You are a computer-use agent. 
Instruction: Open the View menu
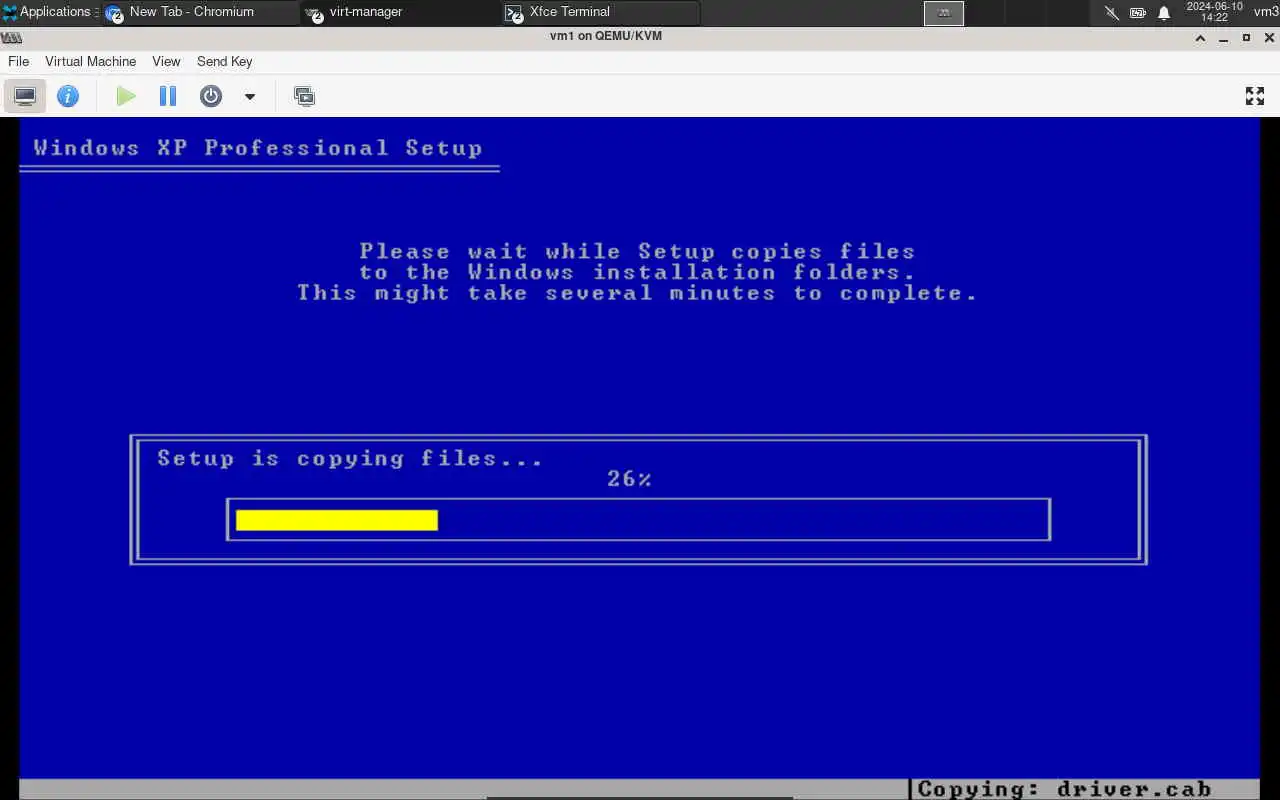(x=166, y=61)
